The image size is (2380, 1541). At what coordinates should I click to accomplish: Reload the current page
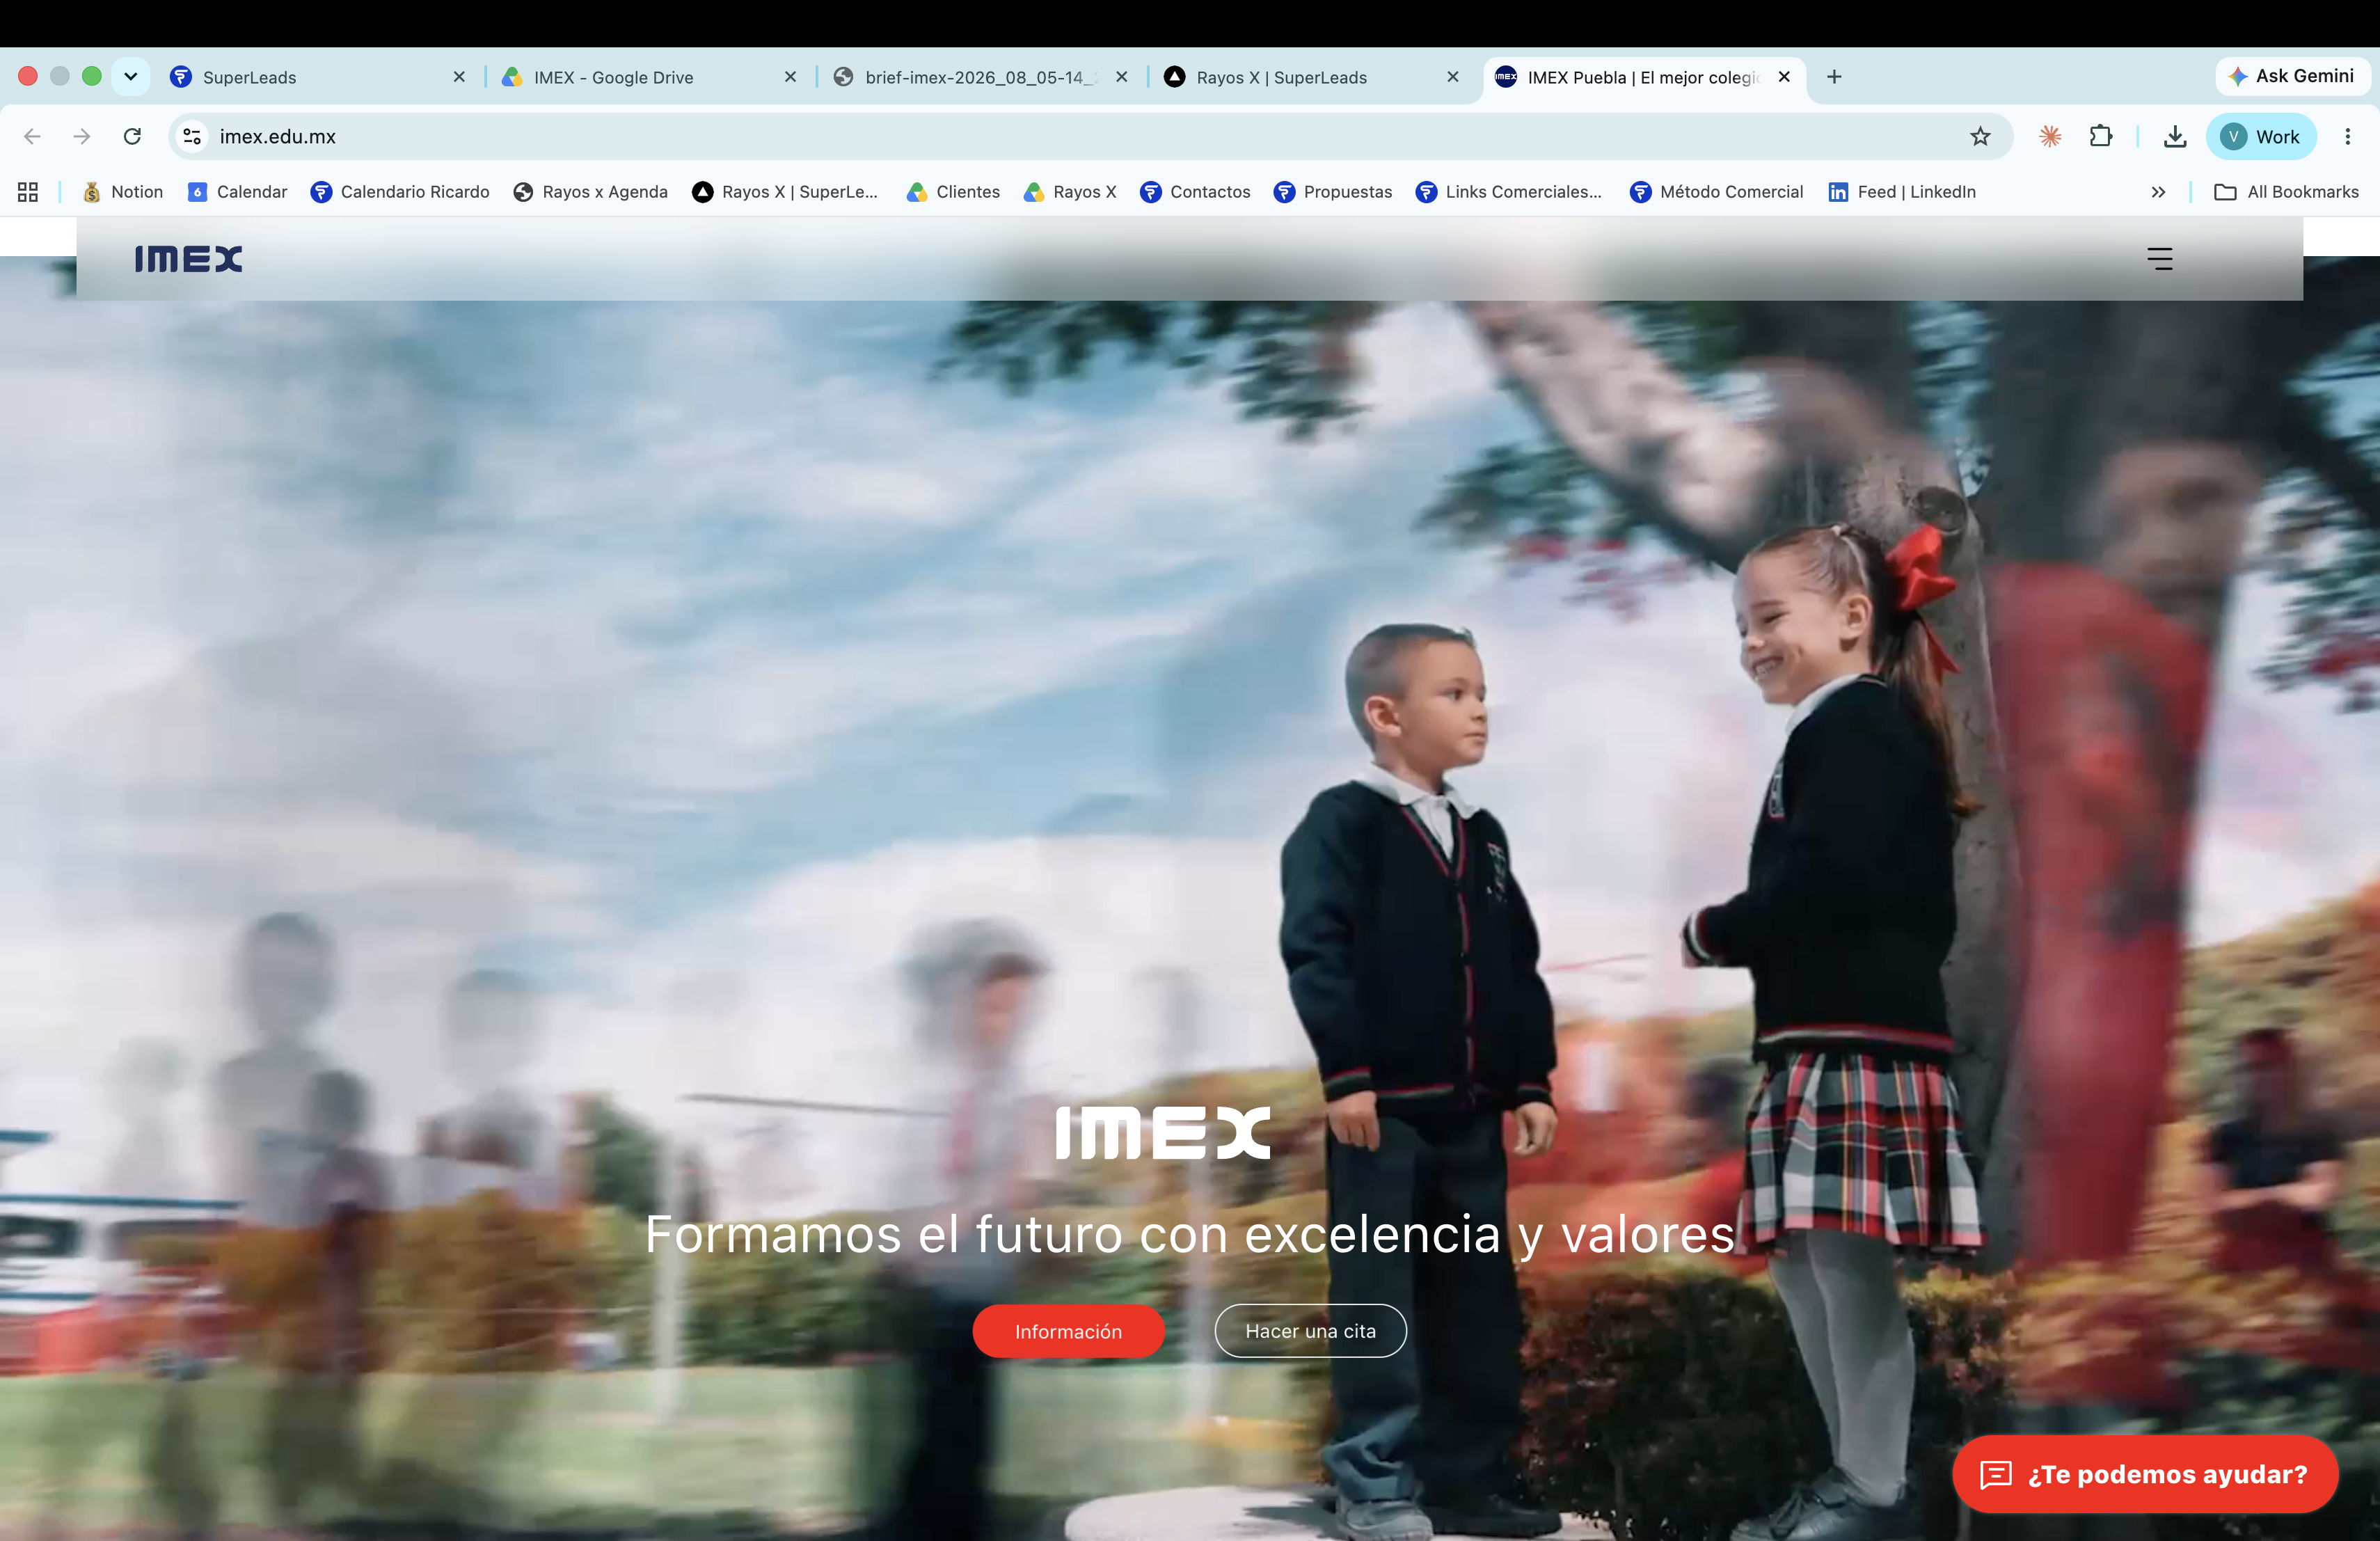pos(132,136)
